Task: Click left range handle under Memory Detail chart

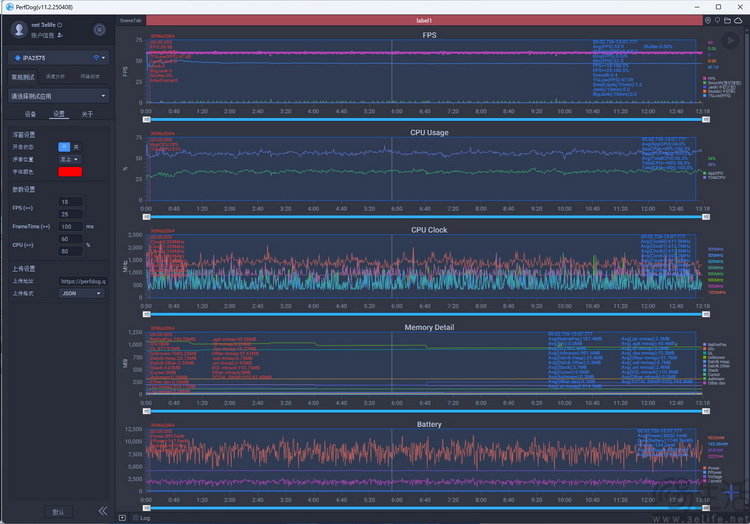Action: (147, 411)
